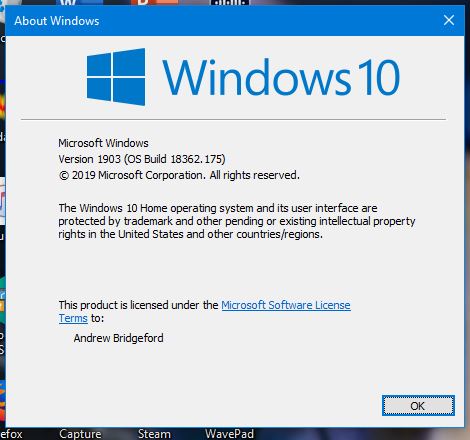The height and width of the screenshot is (440, 470).
Task: Click the licensee name 'Andrew Bridgeford'
Action: [x=118, y=338]
